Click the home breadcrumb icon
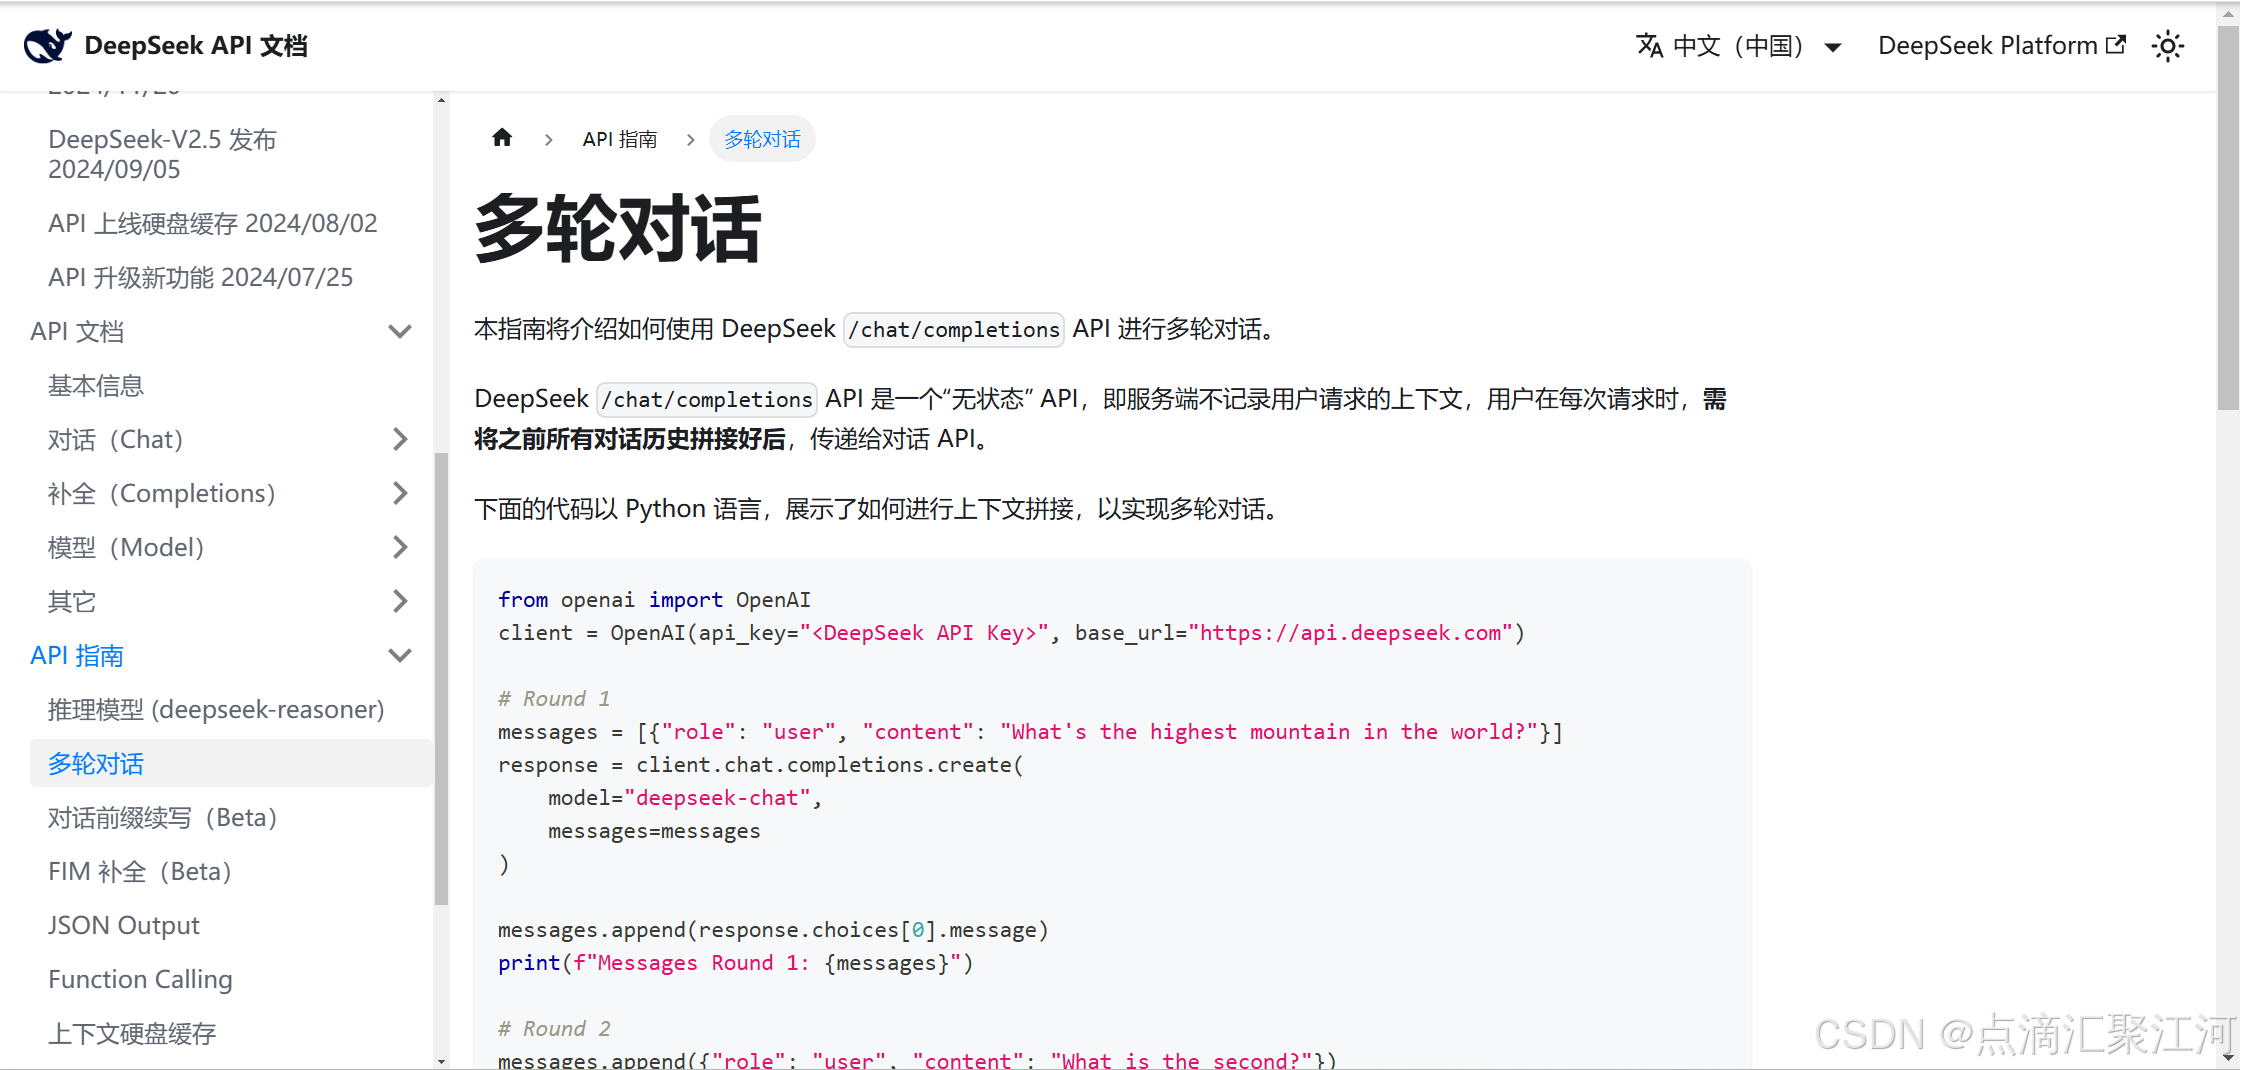 pos(502,138)
